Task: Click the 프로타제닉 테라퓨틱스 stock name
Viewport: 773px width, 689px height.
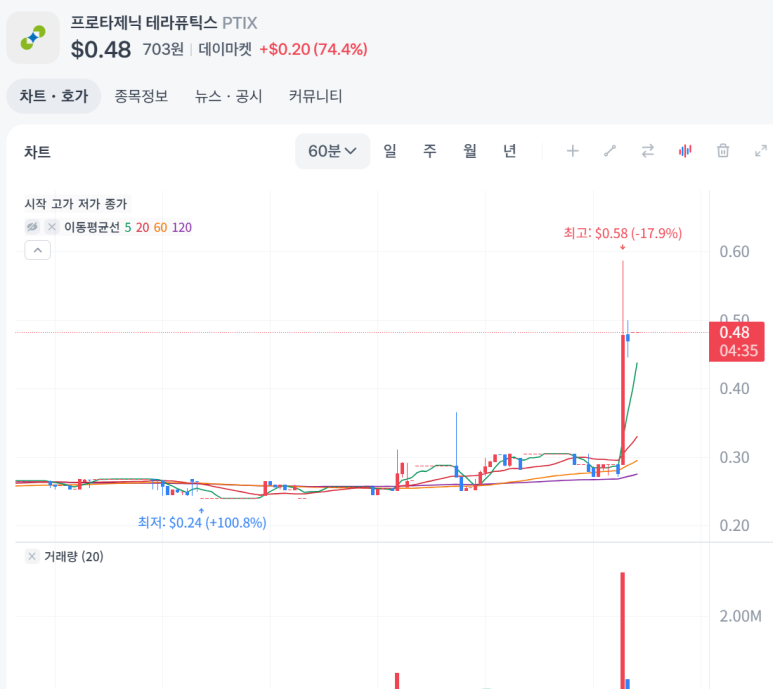Action: (x=143, y=23)
